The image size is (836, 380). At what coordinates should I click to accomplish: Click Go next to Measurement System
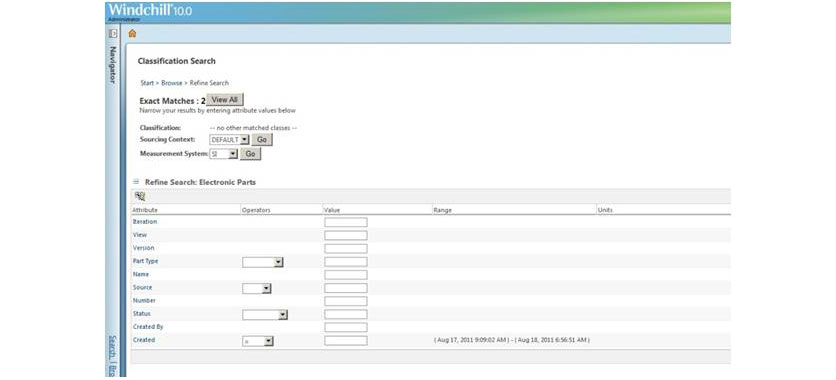point(251,153)
